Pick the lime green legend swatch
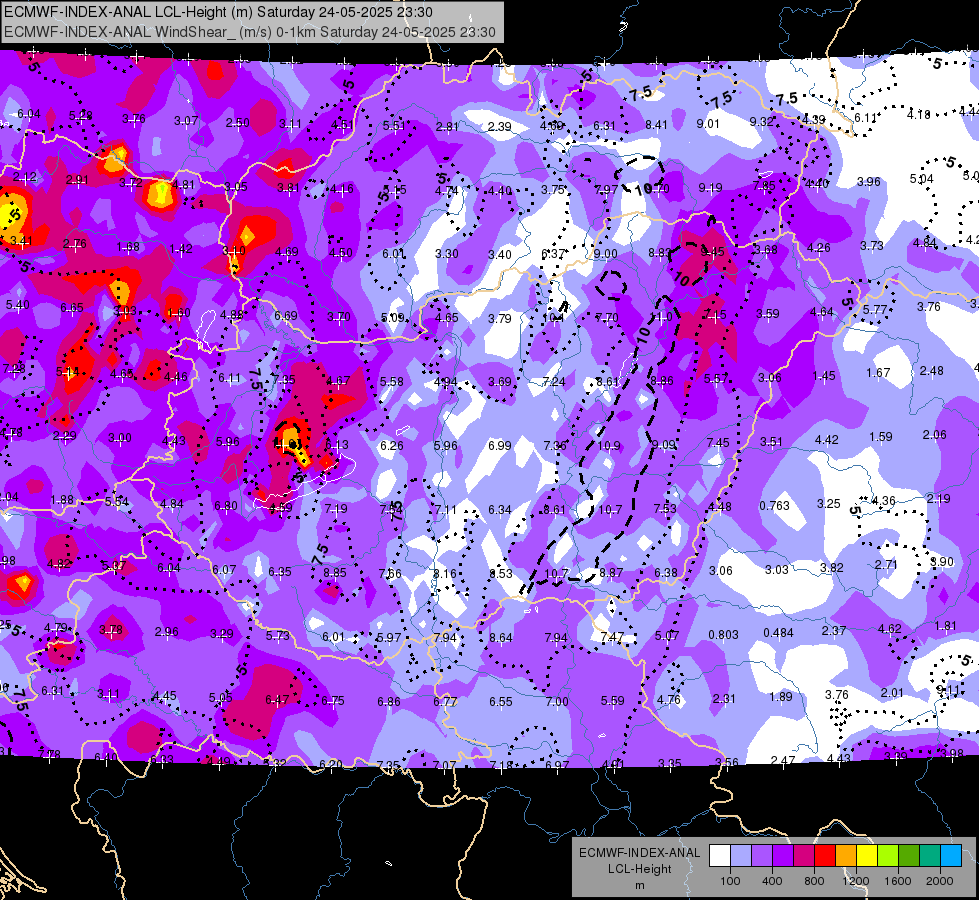Image resolution: width=979 pixels, height=900 pixels. click(888, 855)
